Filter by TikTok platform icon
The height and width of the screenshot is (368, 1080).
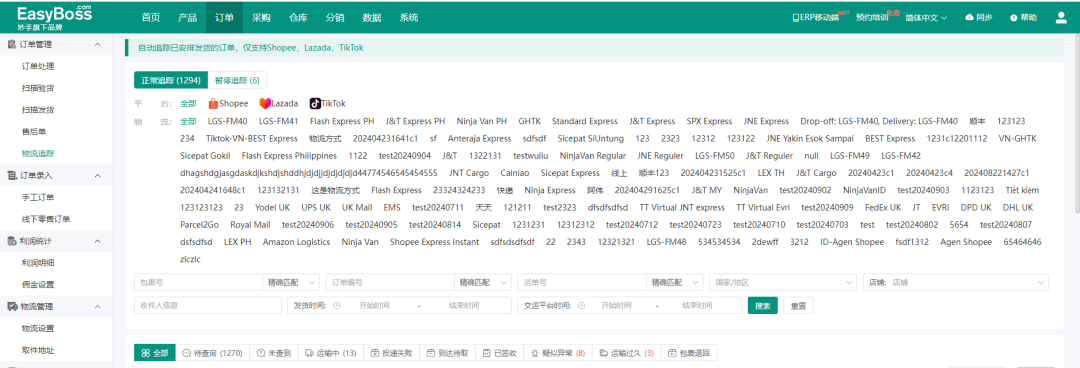315,103
